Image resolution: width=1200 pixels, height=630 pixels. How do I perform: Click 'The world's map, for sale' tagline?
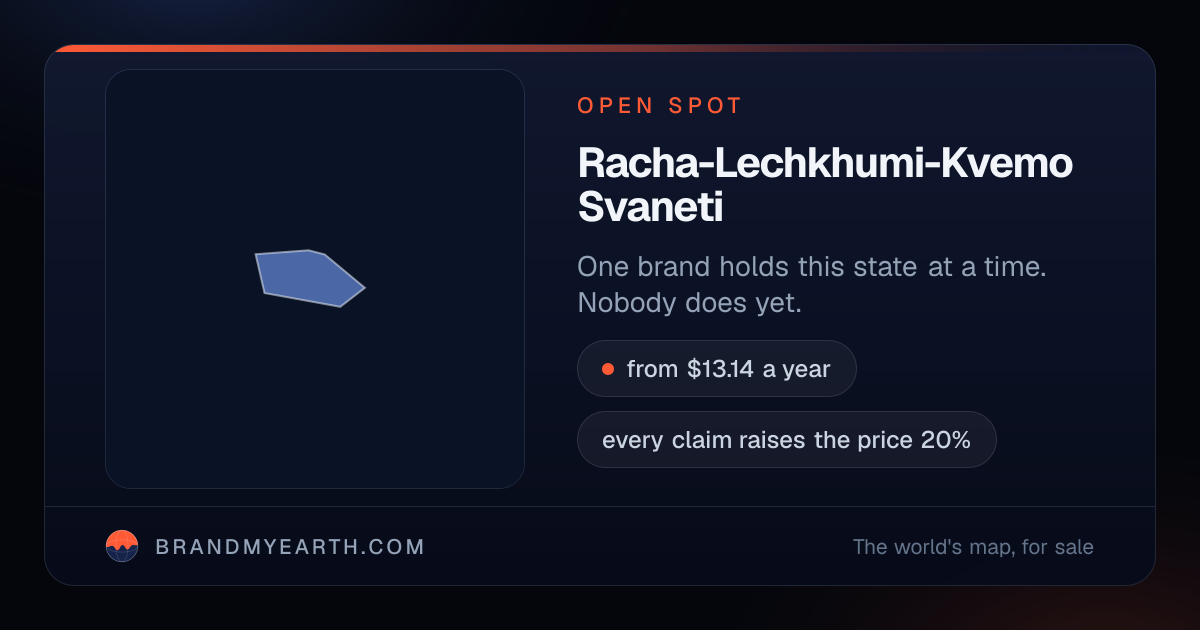[x=973, y=547]
